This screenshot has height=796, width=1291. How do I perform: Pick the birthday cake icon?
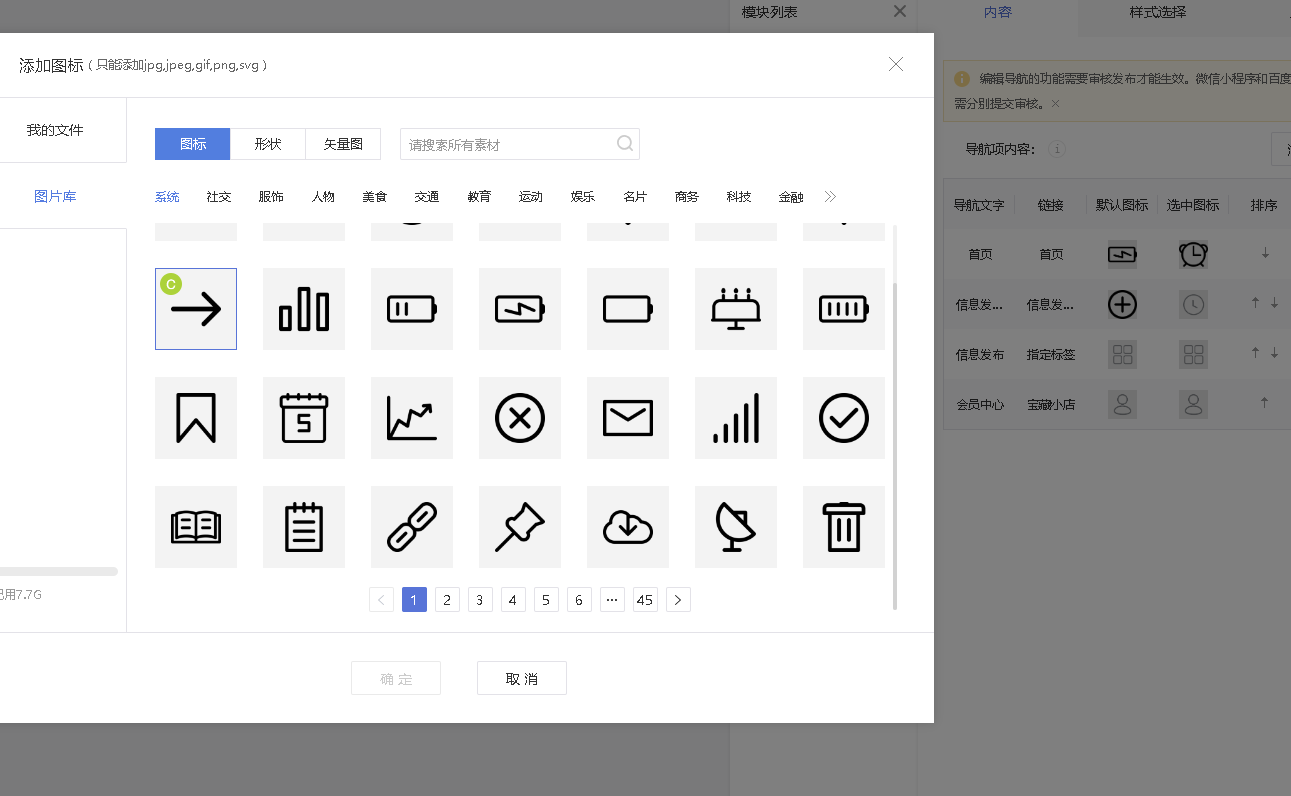(x=736, y=309)
